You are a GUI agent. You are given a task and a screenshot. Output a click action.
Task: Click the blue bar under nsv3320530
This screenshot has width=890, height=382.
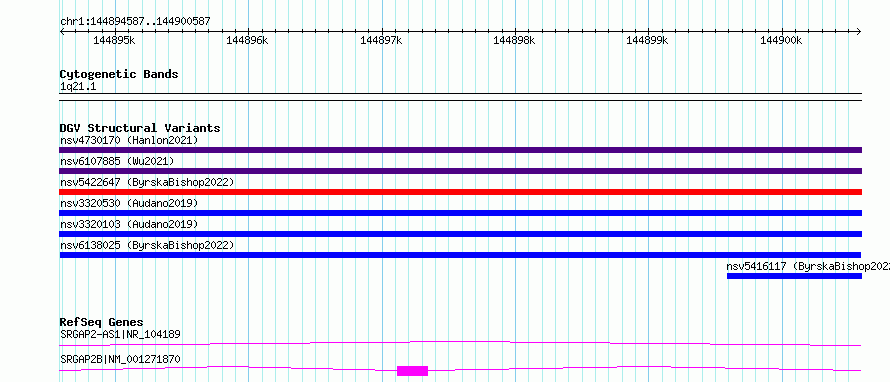coord(460,213)
